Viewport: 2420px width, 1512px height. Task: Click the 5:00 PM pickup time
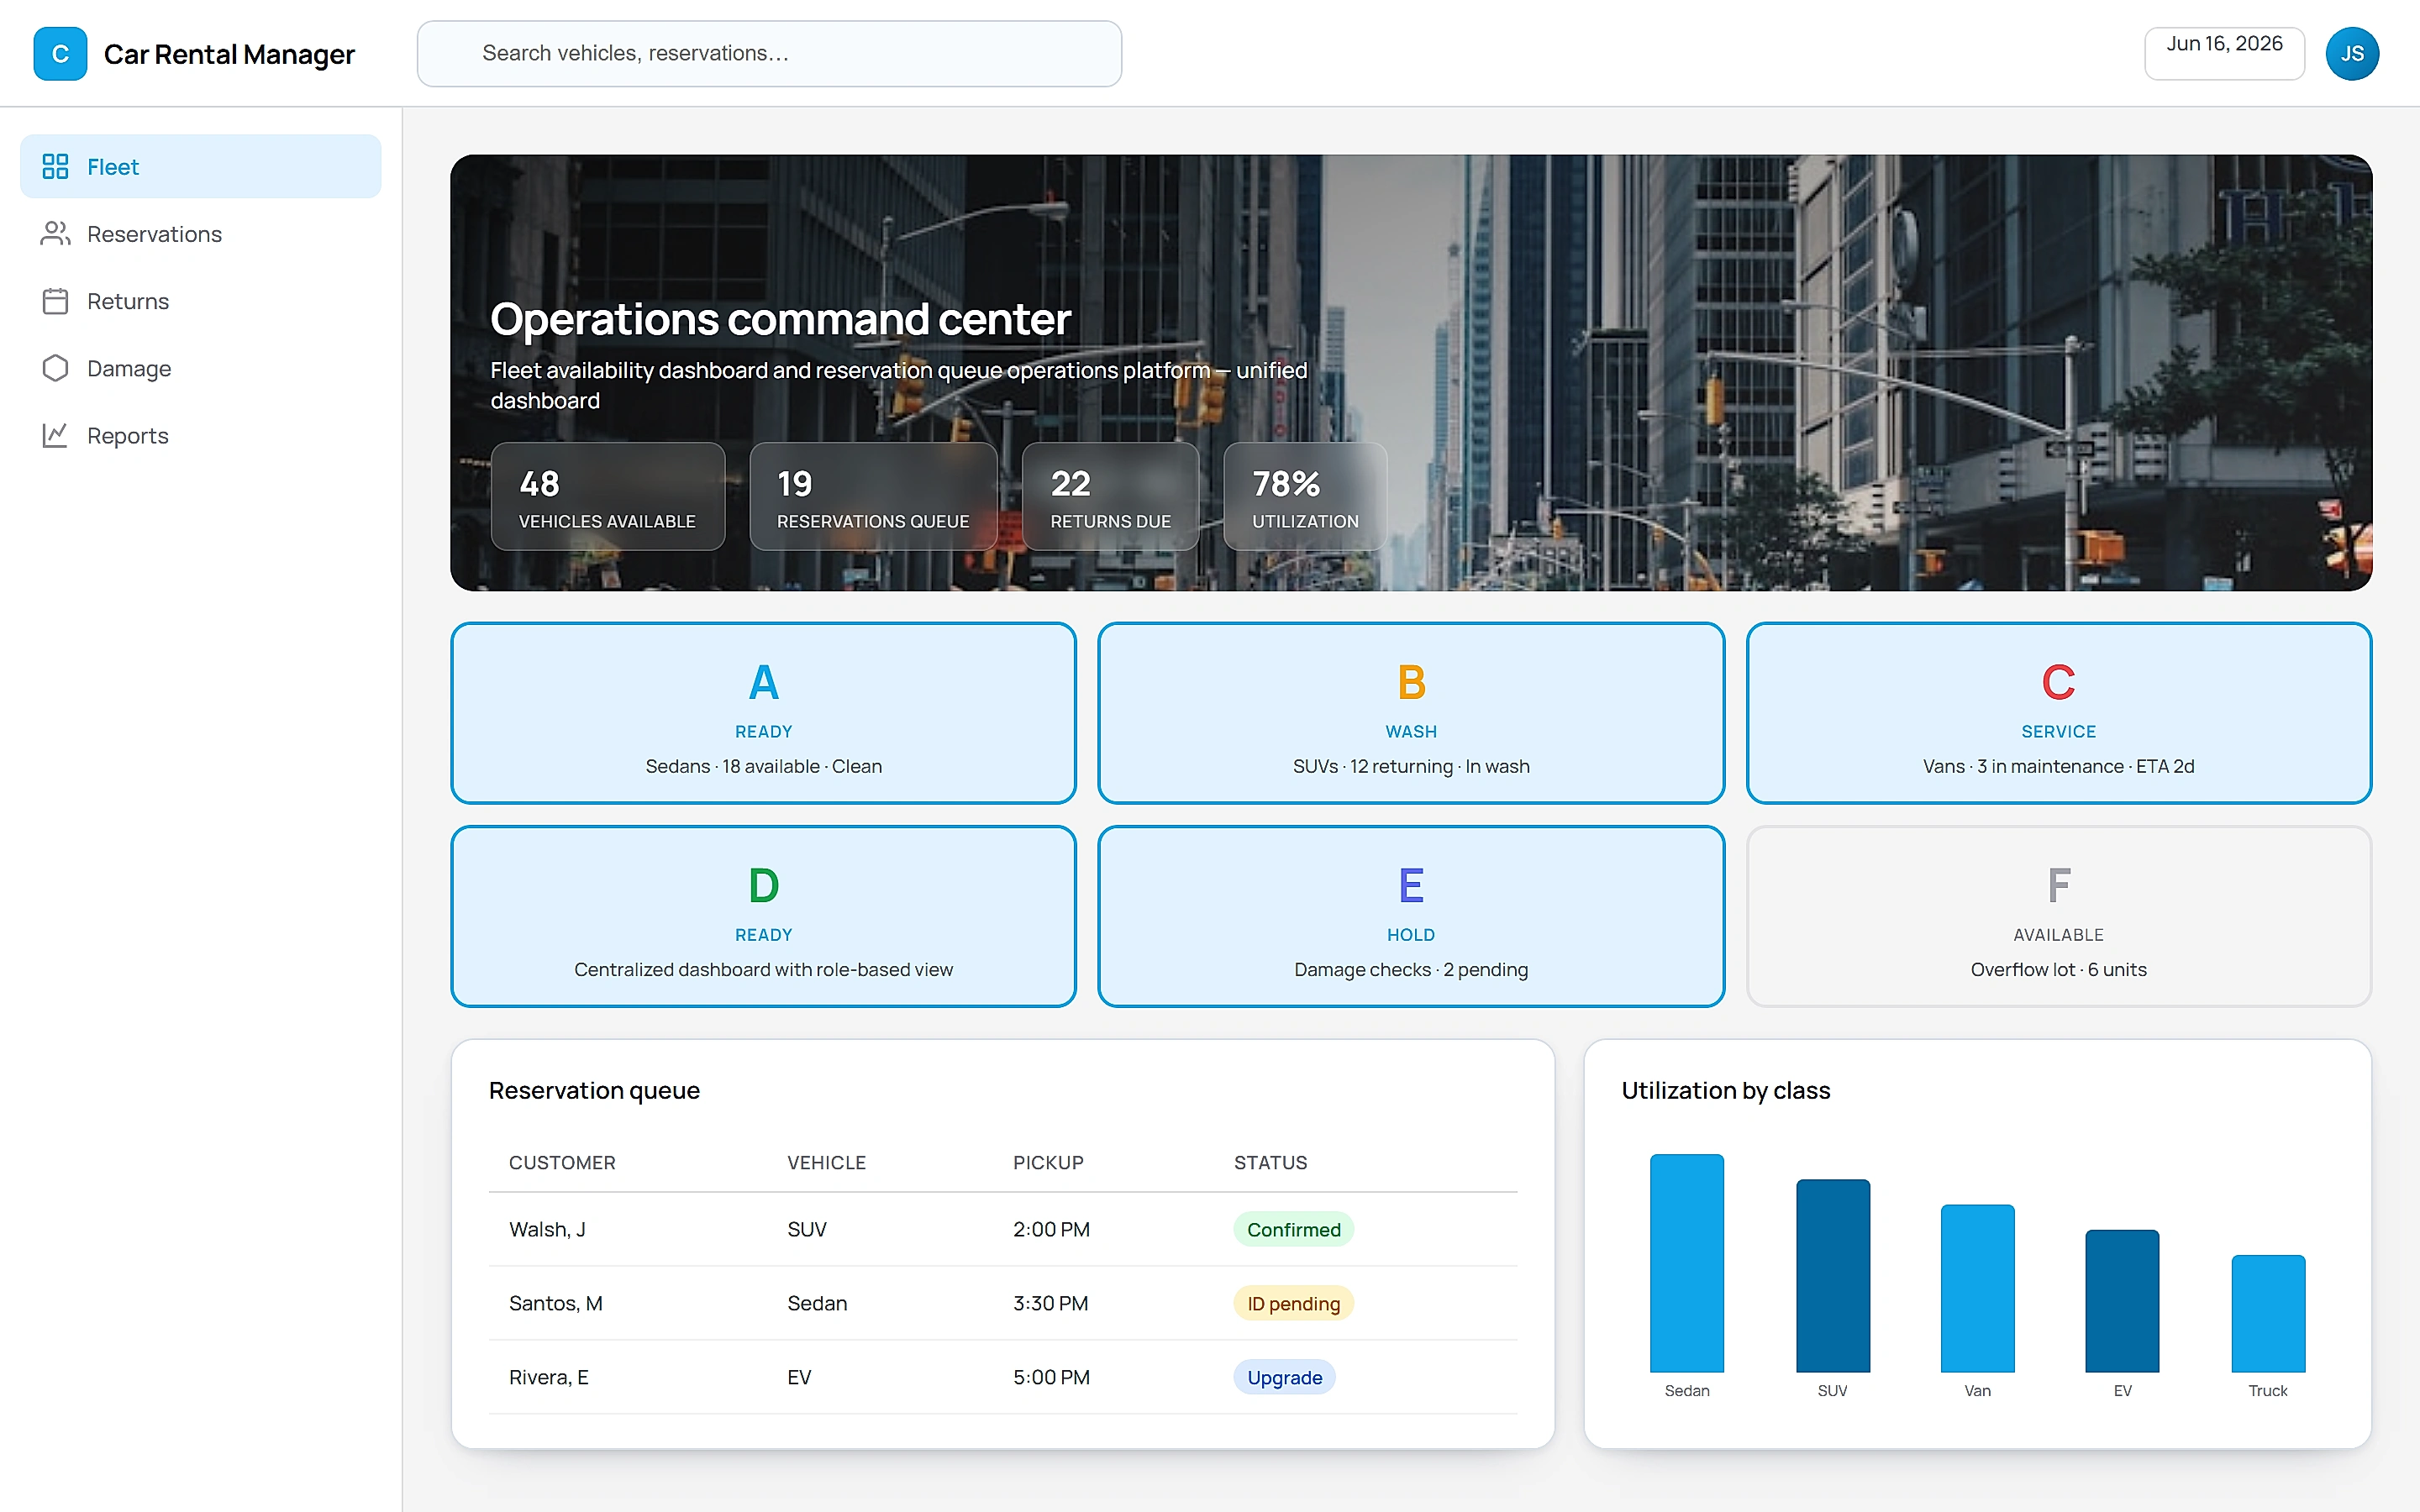coord(1051,1377)
